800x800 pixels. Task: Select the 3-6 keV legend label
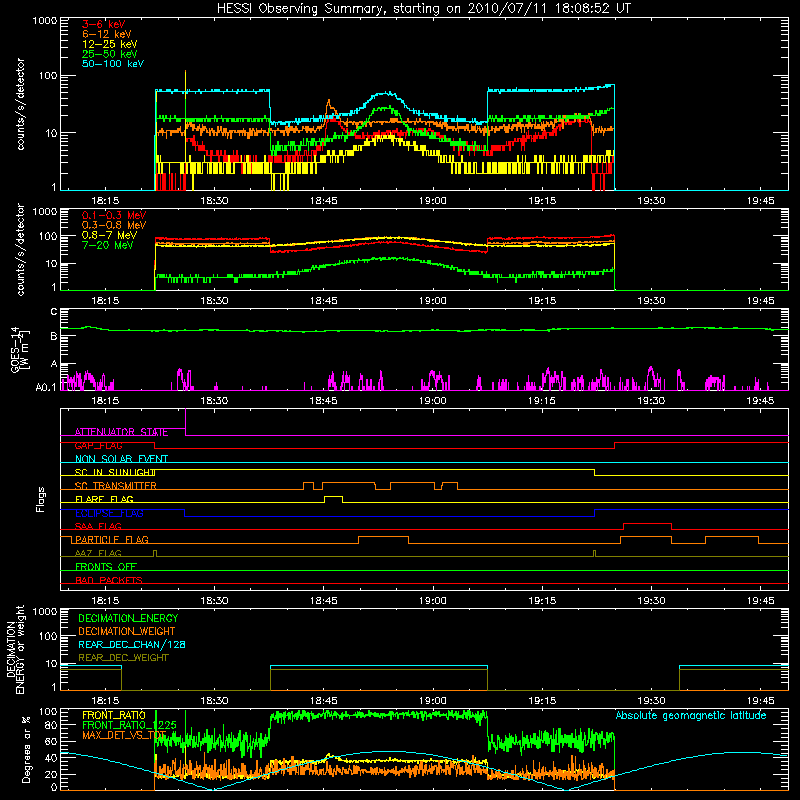(103, 24)
